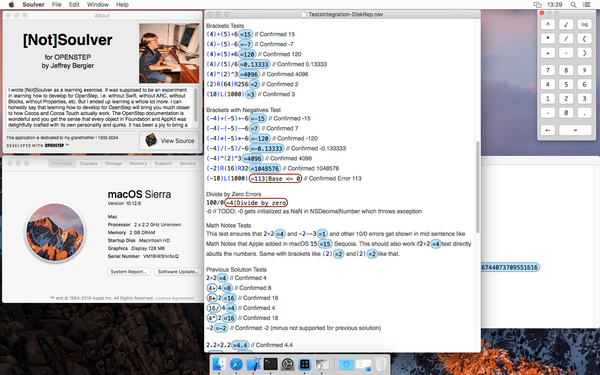The height and width of the screenshot is (375, 600).
Task: Click the exponent ^ key on the keypad
Action: 548,24
